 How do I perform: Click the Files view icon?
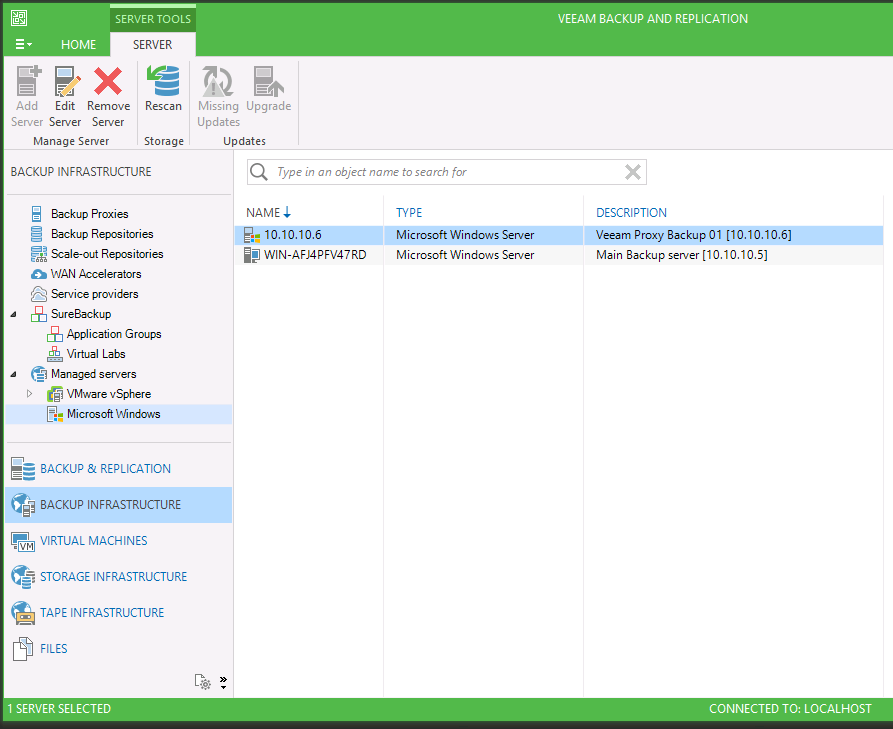pyautogui.click(x=23, y=649)
